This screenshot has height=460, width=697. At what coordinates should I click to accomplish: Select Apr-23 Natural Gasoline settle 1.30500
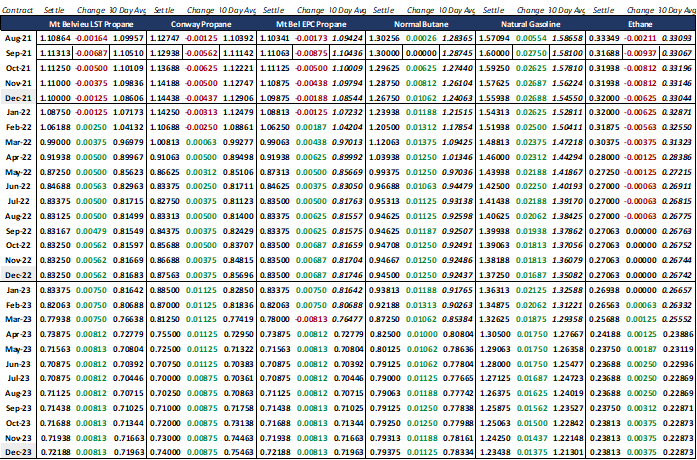tap(495, 334)
